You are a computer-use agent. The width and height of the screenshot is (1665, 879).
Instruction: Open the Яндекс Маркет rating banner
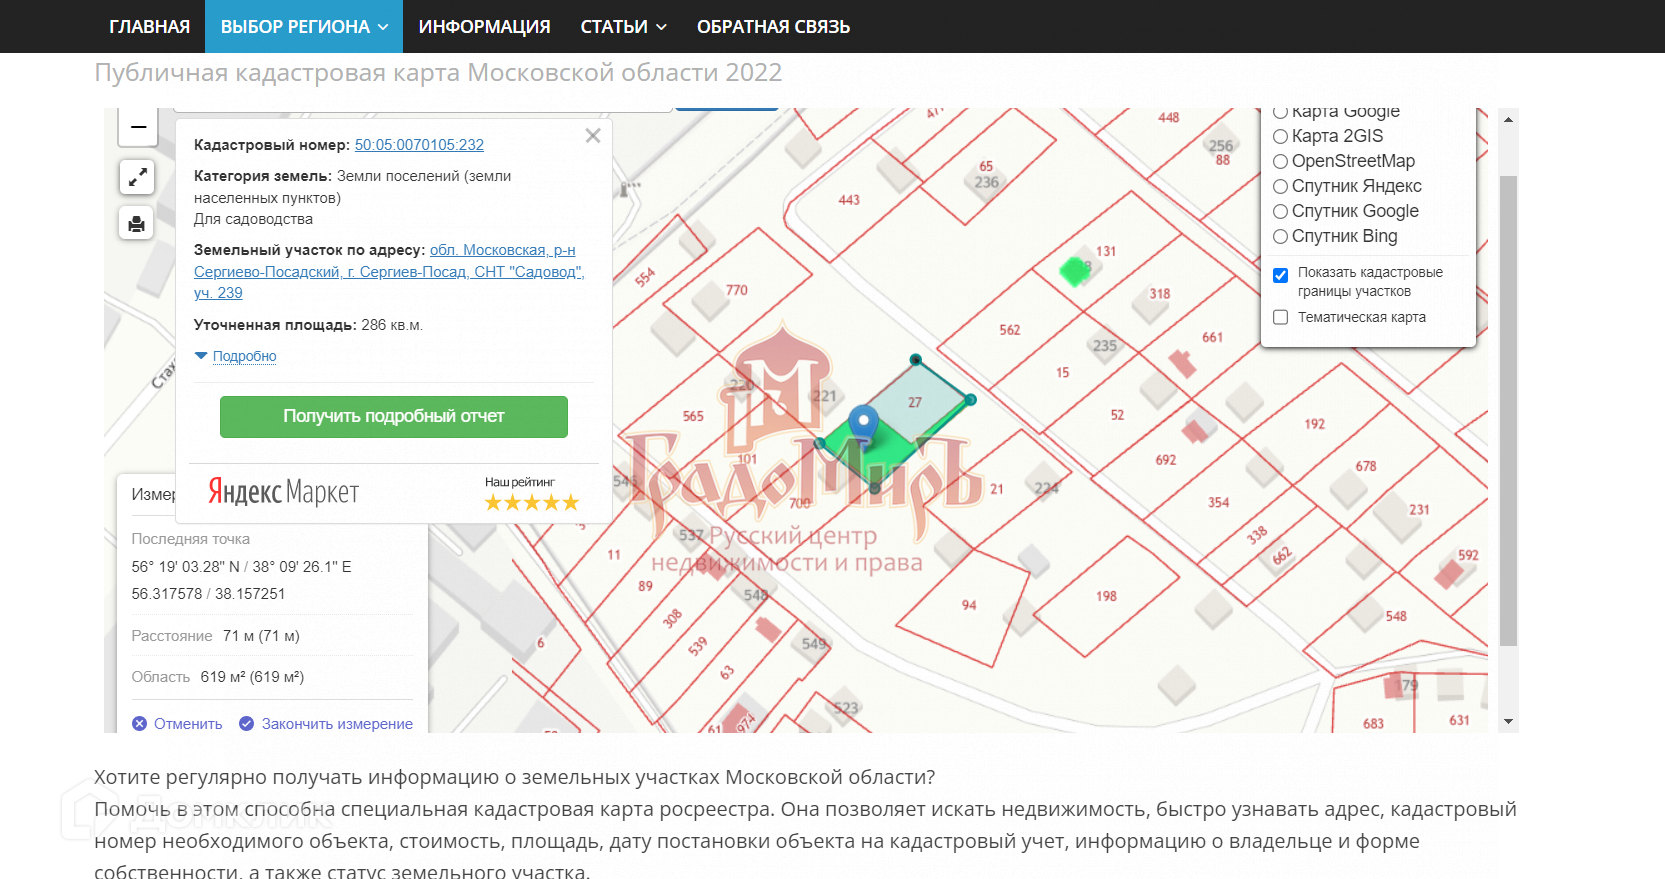coord(394,493)
